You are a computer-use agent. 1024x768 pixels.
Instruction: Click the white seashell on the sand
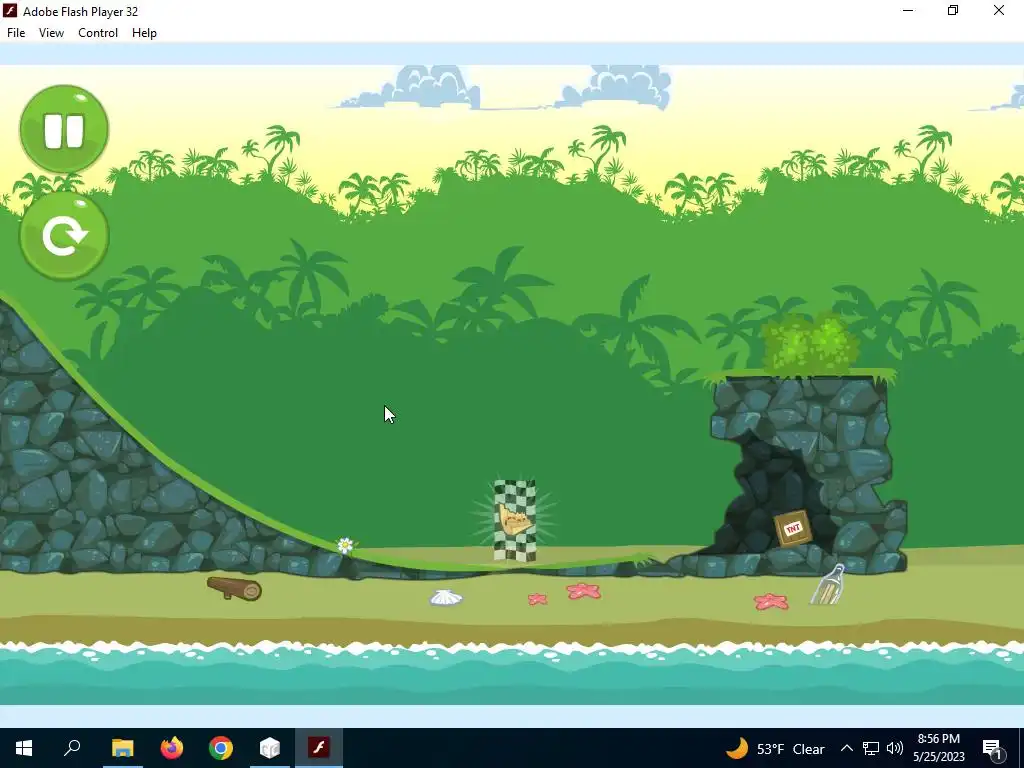tap(446, 598)
